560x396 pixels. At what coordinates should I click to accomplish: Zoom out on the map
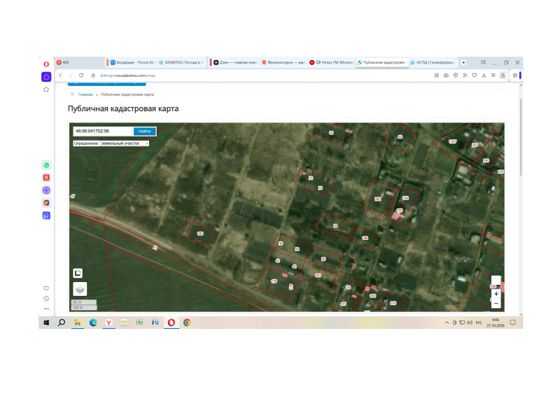pyautogui.click(x=496, y=304)
